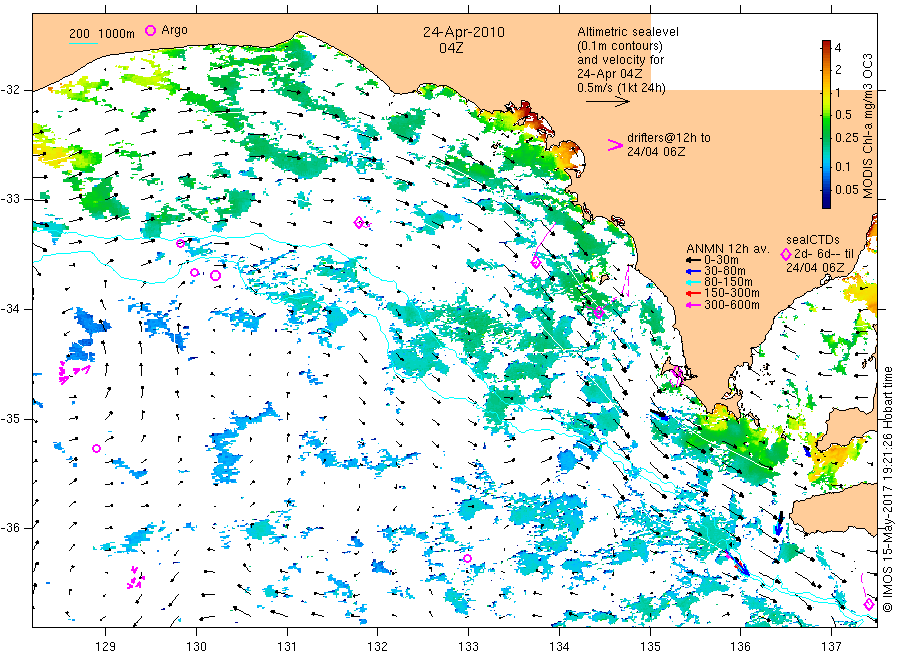Click the magenta drifter arrowhead legend symbol
The height and width of the screenshot is (660, 900).
click(615, 145)
